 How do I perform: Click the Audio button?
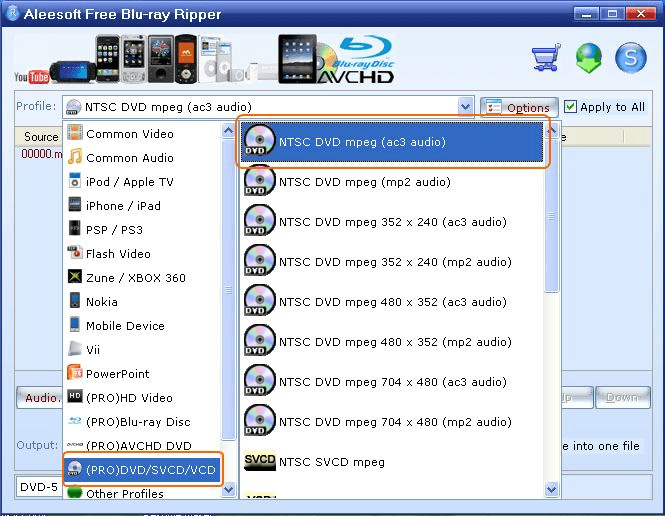click(40, 397)
